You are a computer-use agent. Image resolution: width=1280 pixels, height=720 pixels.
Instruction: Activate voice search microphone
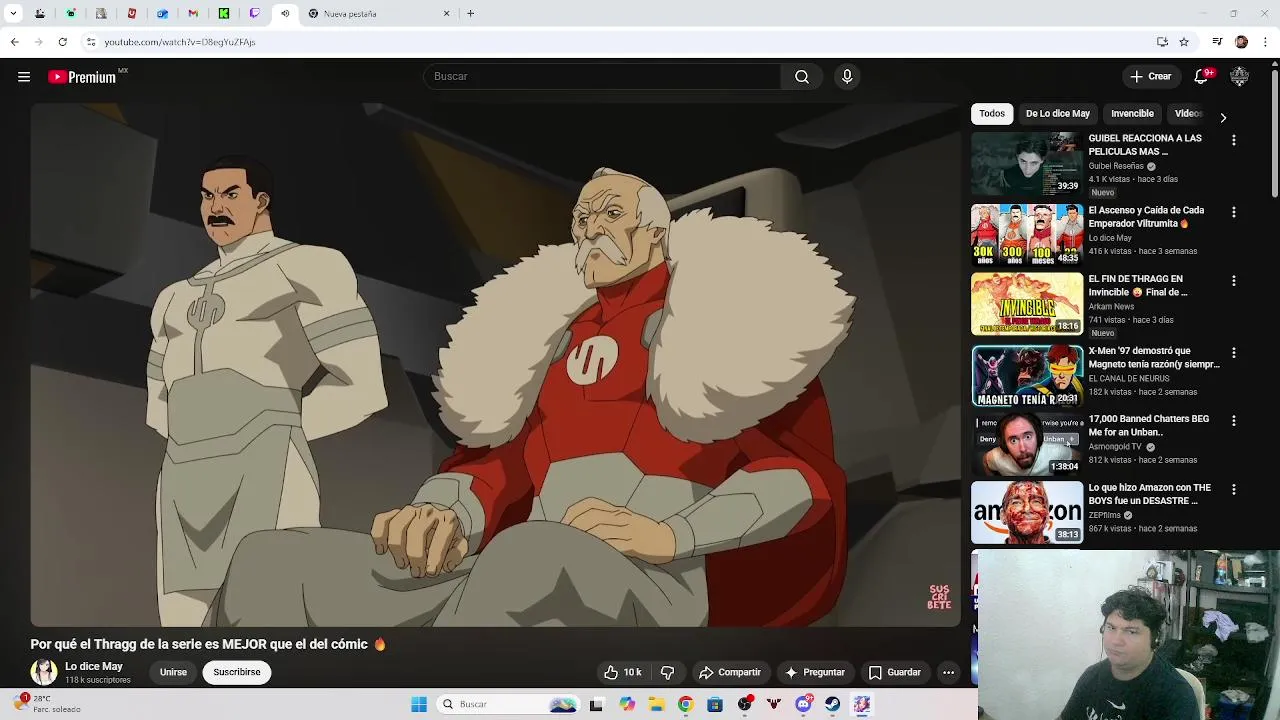(847, 77)
